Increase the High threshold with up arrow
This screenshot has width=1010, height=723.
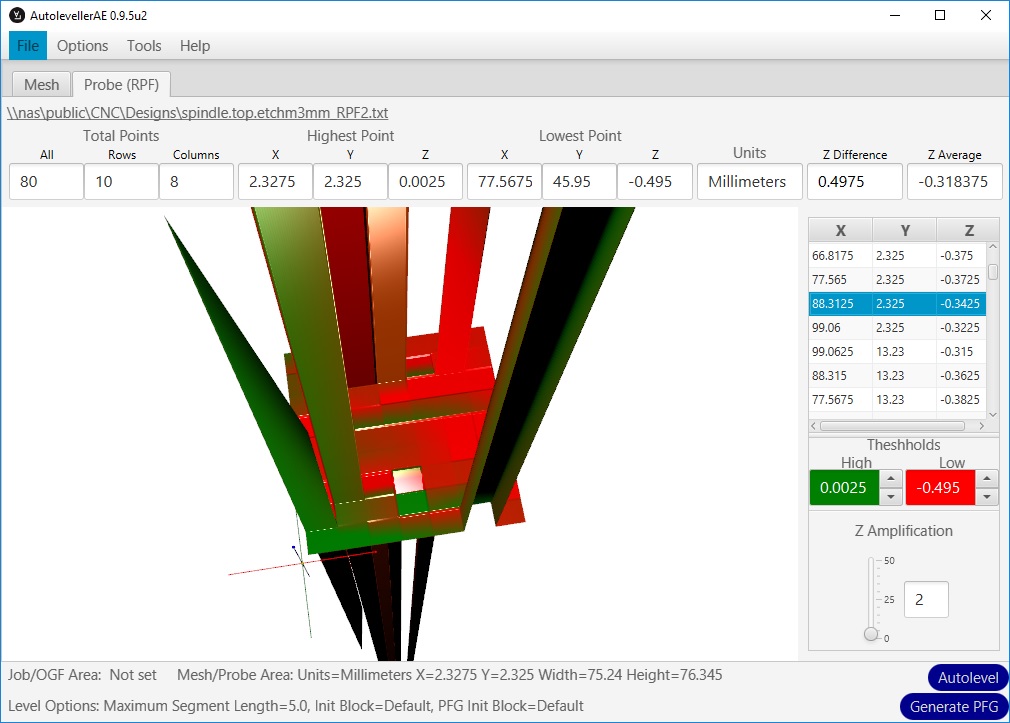[x=891, y=480]
